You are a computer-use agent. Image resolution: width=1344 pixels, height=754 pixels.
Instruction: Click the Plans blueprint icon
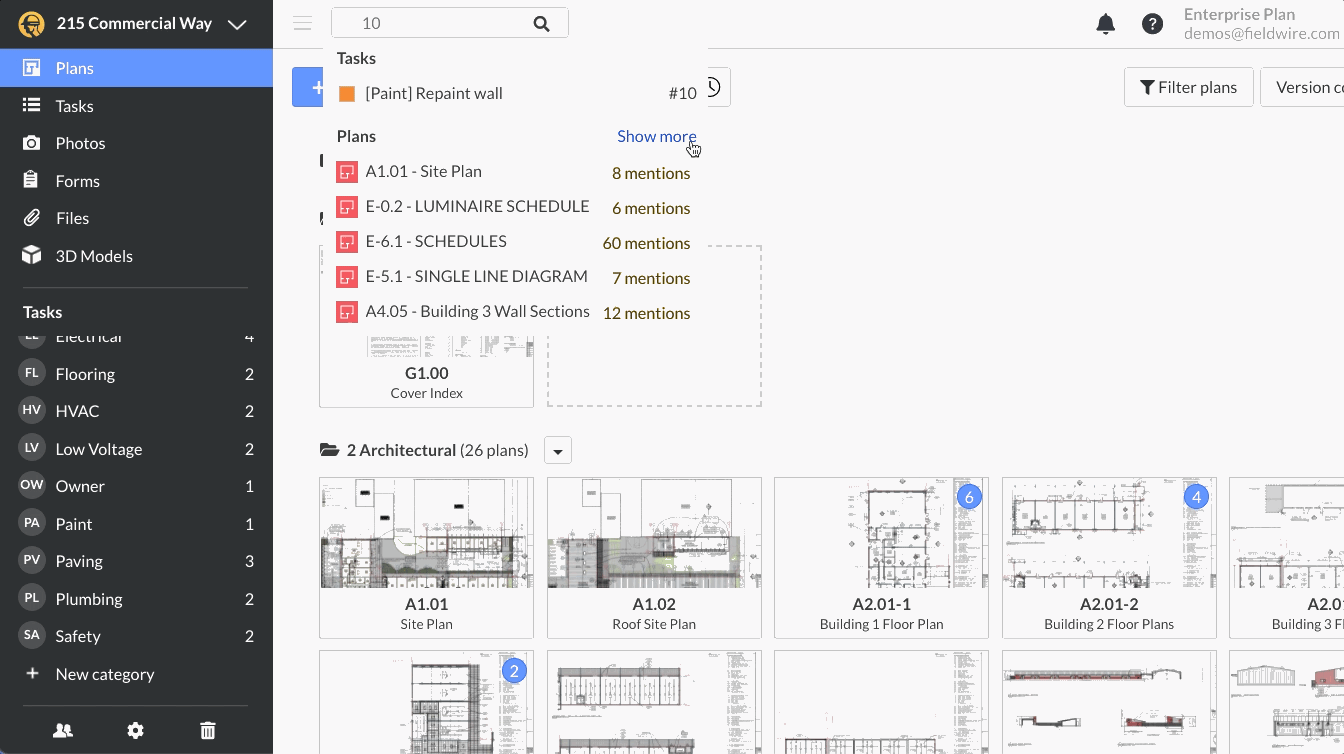point(32,68)
